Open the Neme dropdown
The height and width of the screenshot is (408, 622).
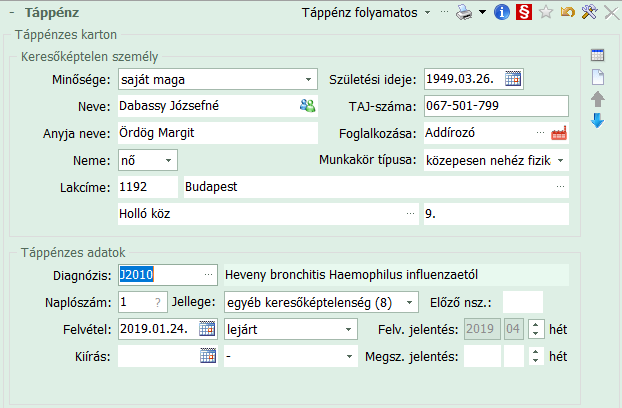(168, 159)
